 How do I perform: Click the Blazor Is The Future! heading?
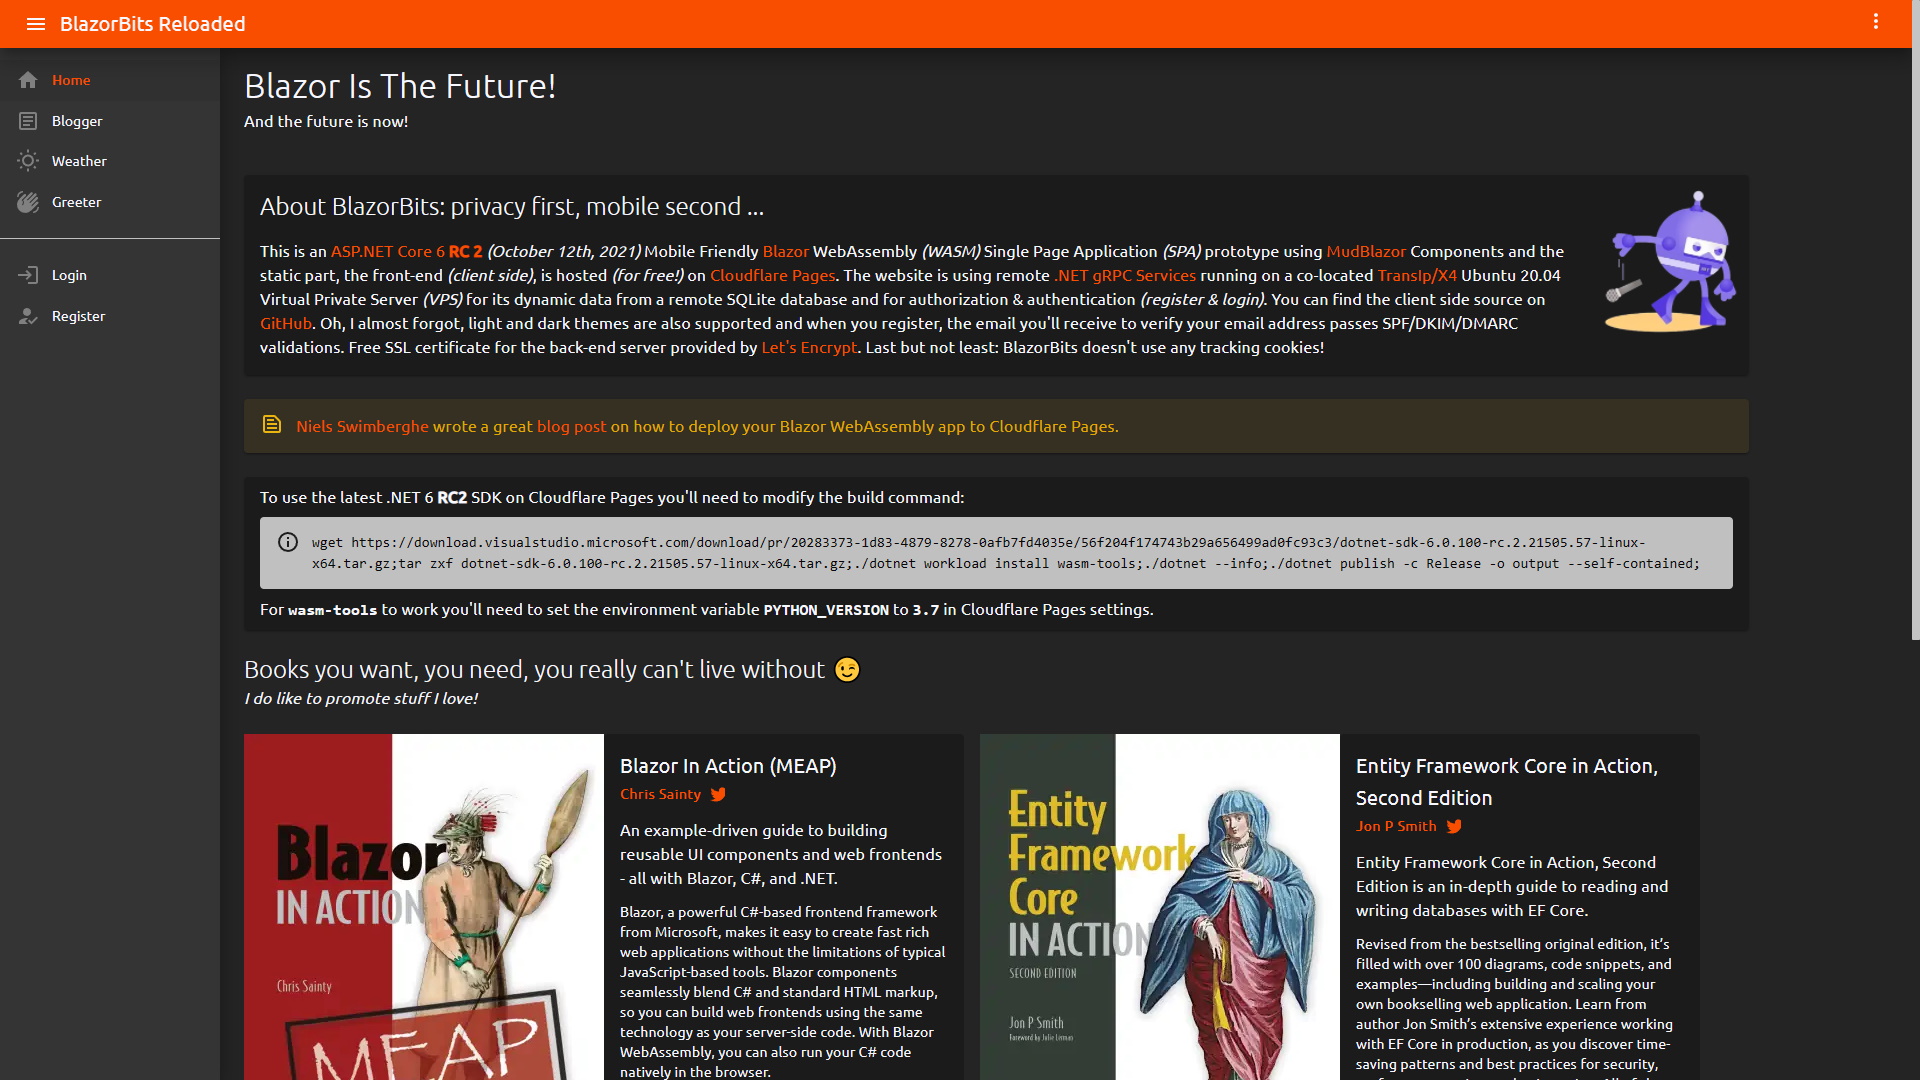coord(400,86)
